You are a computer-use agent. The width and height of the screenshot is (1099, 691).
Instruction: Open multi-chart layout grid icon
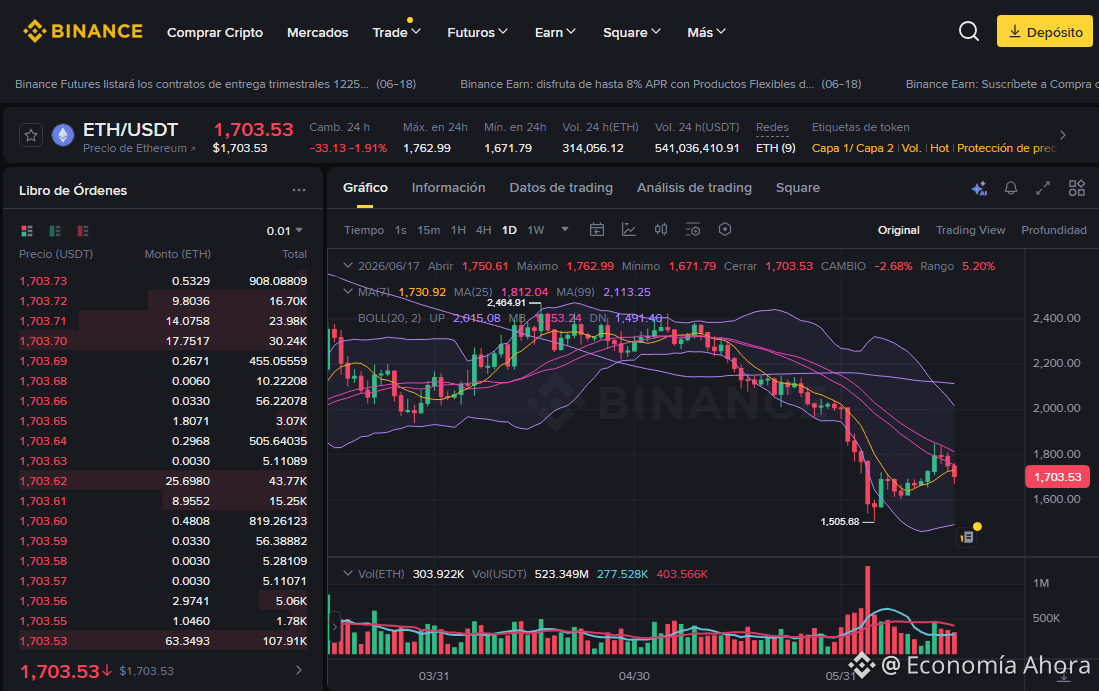click(1077, 188)
